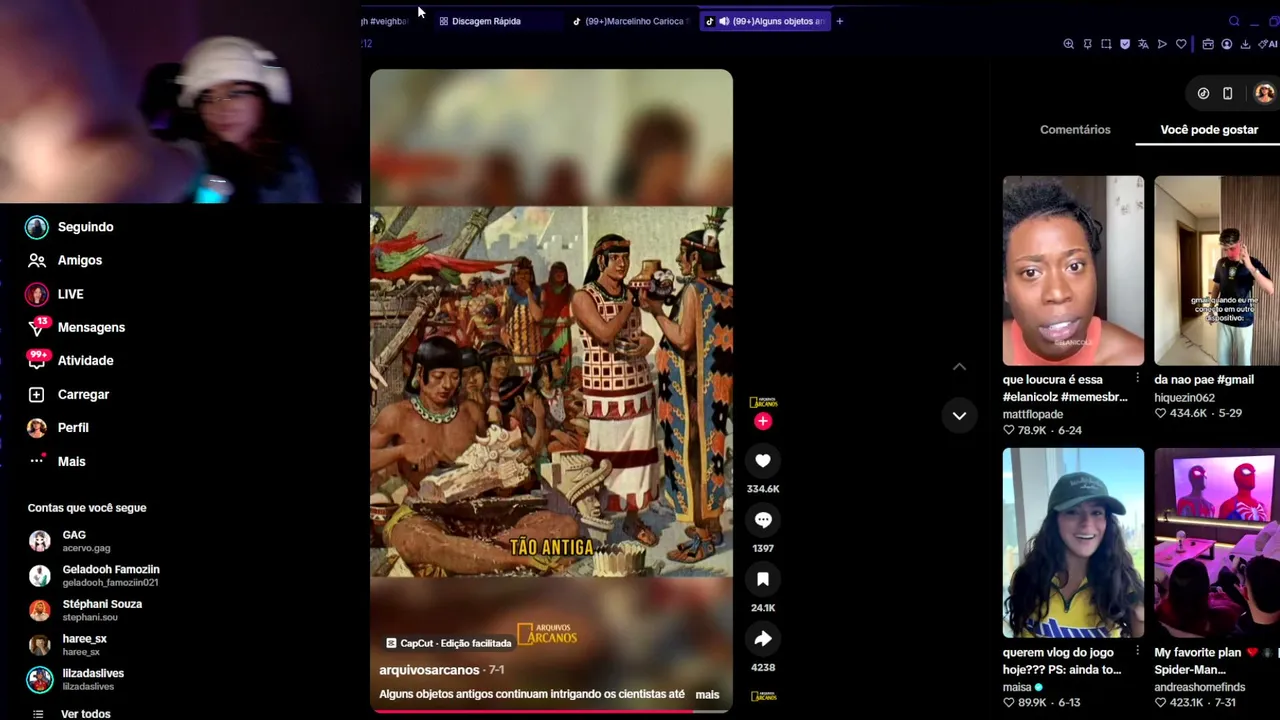The image size is (1280, 720).
Task: Open the da nao pae #gmail video thumbnail
Action: pos(1217,271)
